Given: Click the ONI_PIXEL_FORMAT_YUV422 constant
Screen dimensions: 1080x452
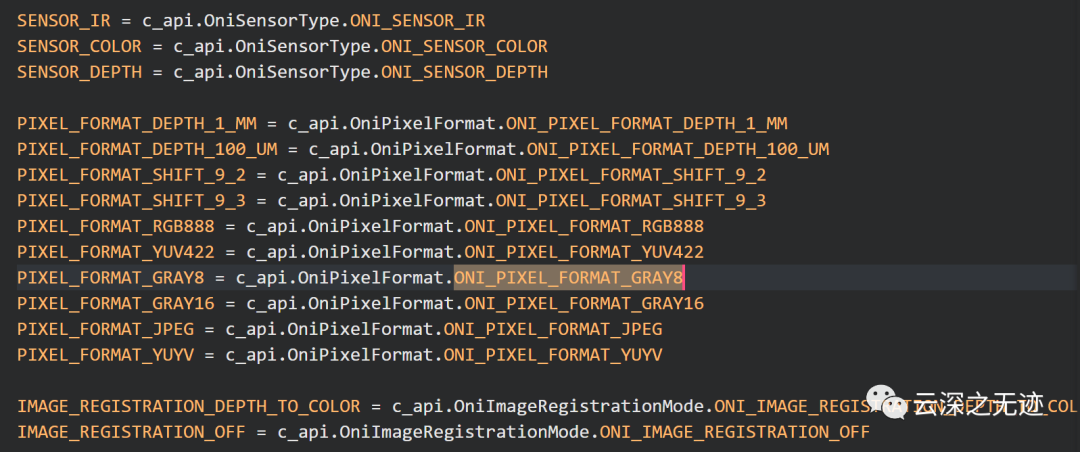Looking at the screenshot, I should [585, 252].
